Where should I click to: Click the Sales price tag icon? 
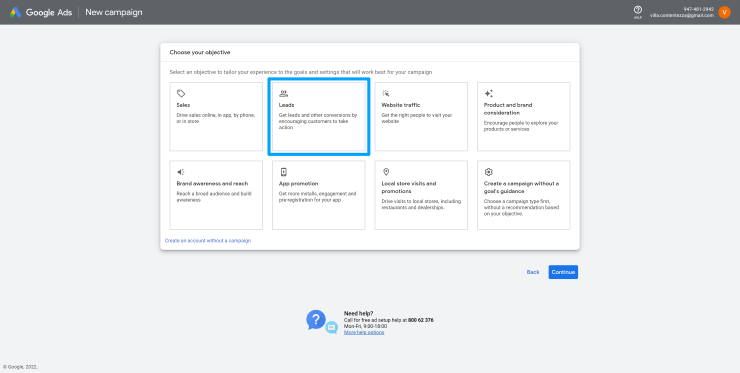pyautogui.click(x=181, y=93)
